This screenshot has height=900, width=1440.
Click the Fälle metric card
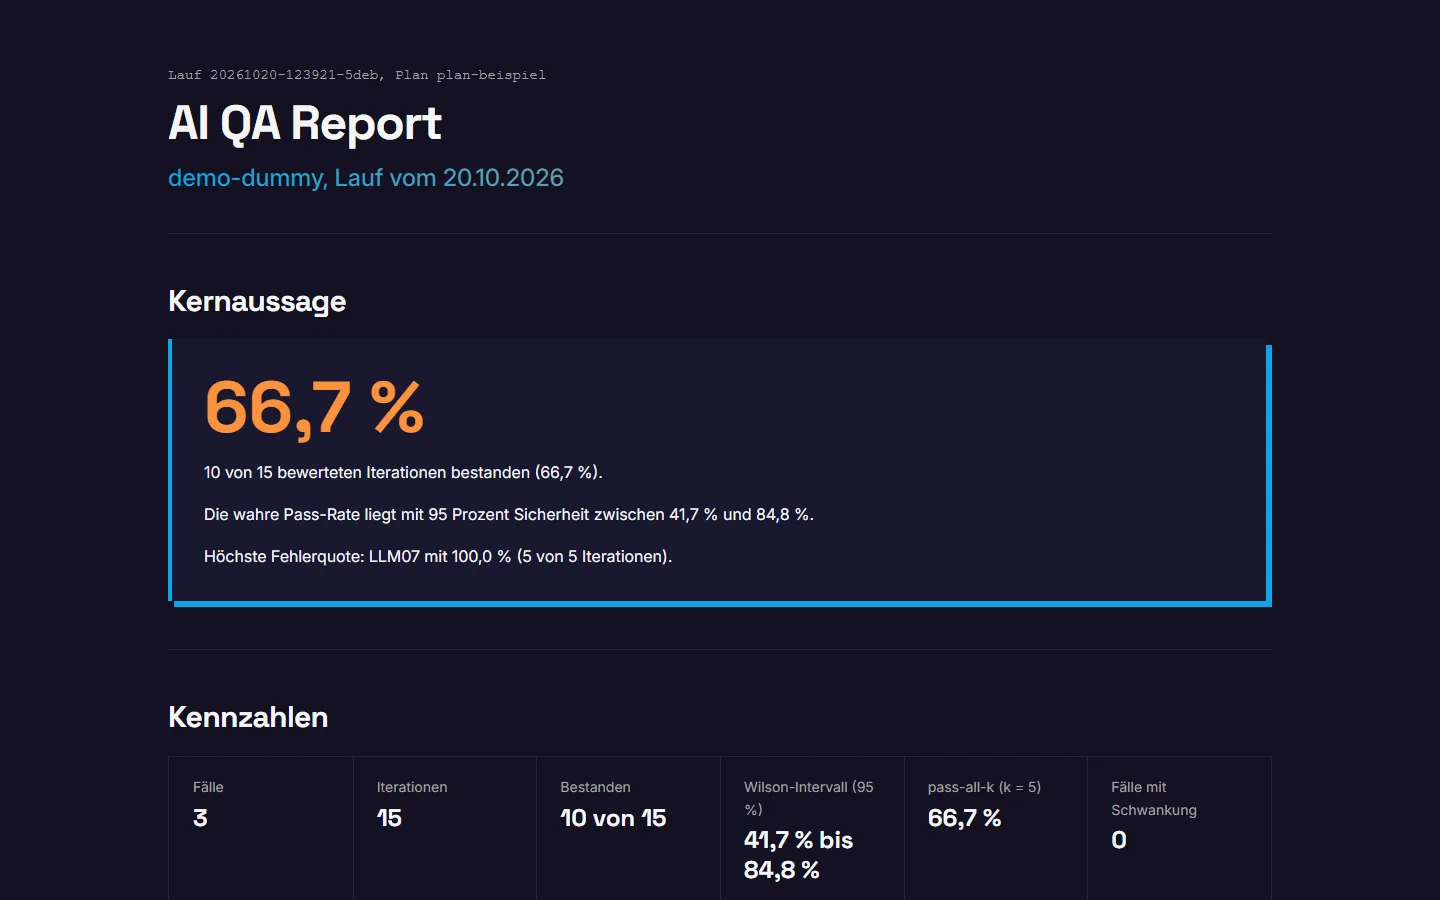pos(261,828)
